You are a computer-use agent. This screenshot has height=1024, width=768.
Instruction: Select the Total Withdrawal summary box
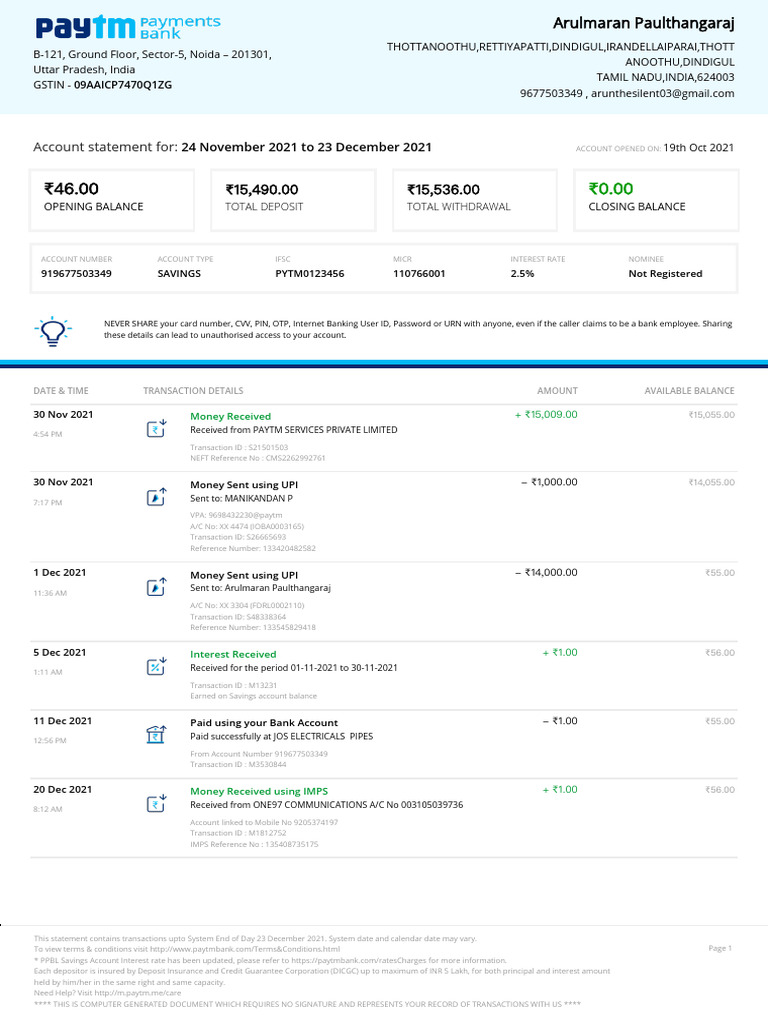click(x=475, y=198)
